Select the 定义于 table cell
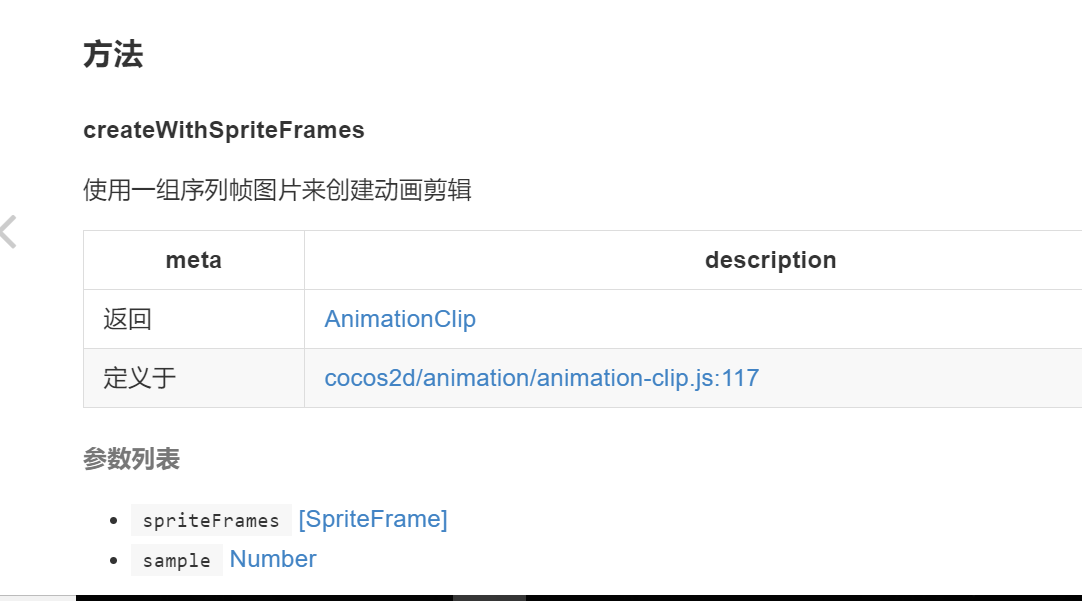This screenshot has width=1082, height=601. tap(140, 378)
